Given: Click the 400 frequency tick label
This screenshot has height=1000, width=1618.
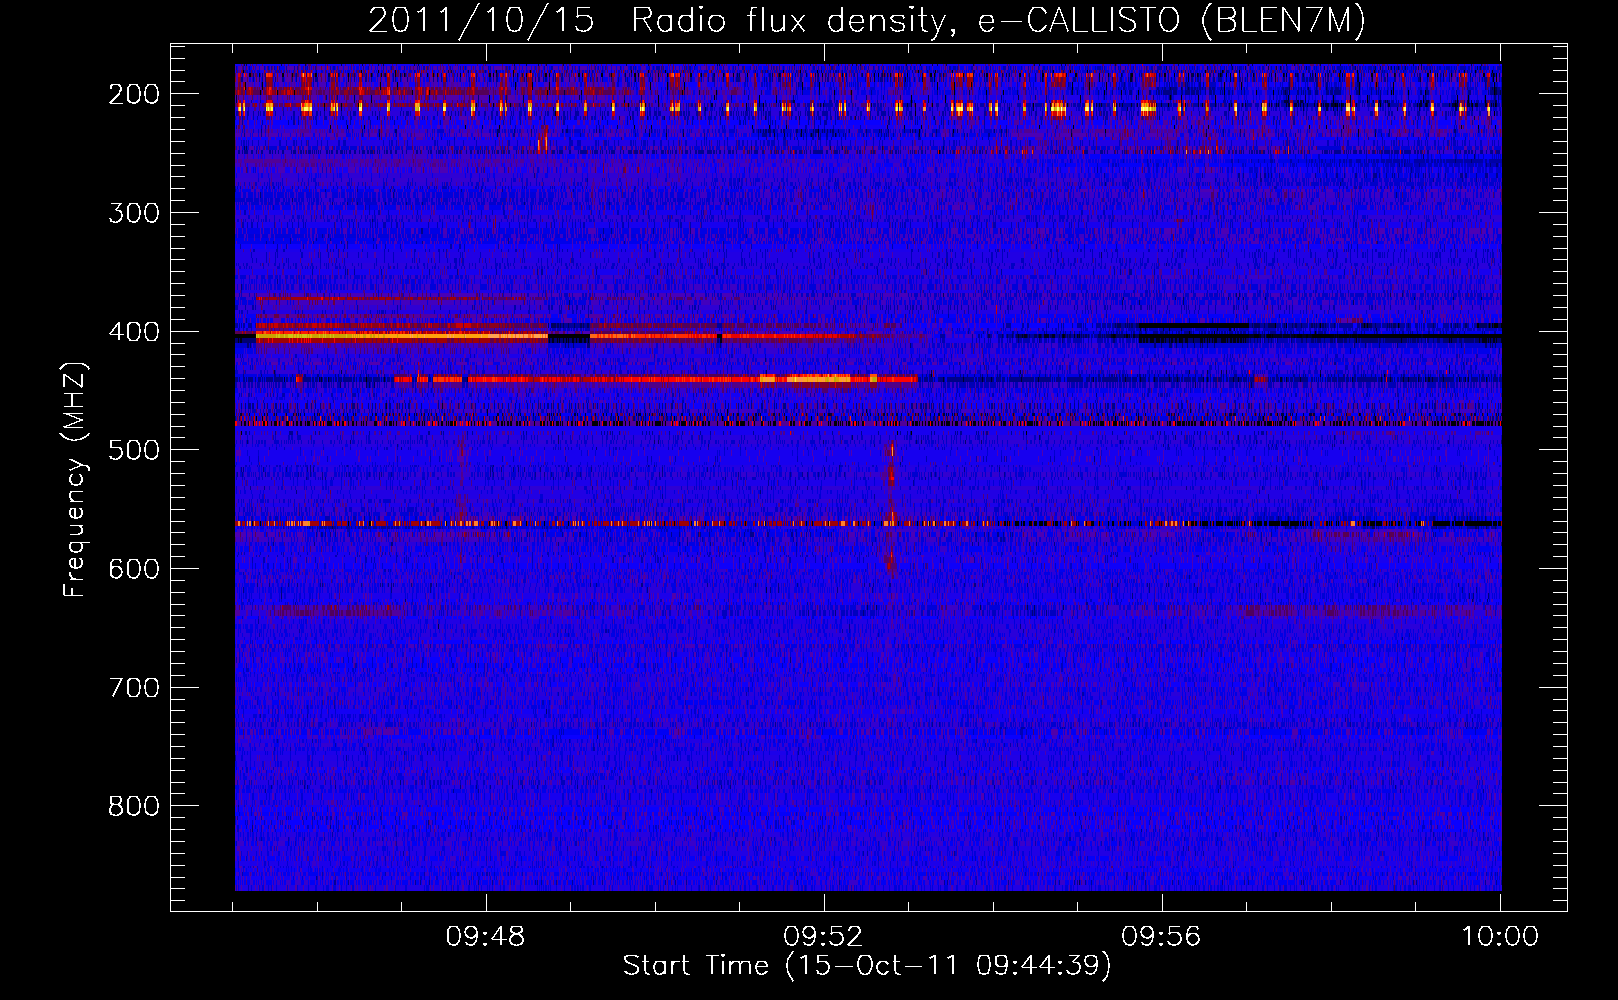Looking at the screenshot, I should pyautogui.click(x=133, y=332).
